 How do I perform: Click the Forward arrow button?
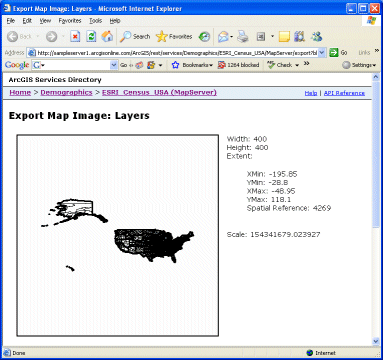coord(51,37)
